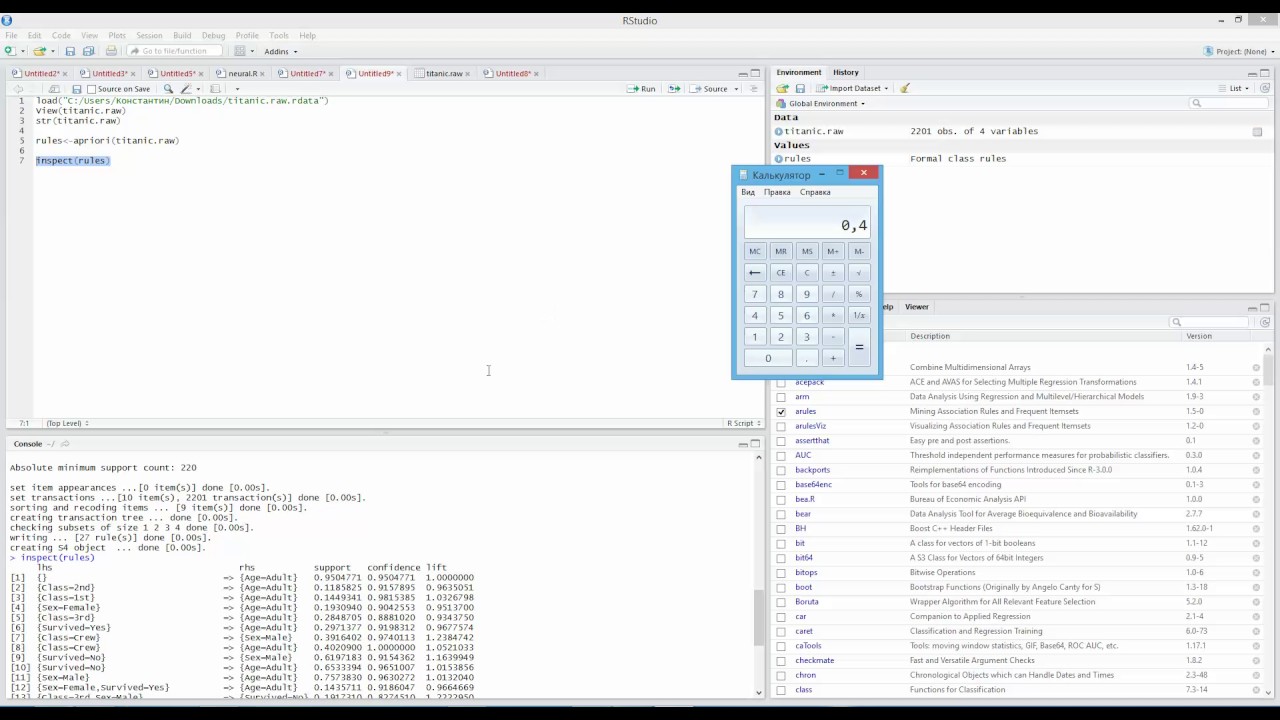The image size is (1280, 720).
Task: Click the Go to file/function field
Action: pos(174,51)
